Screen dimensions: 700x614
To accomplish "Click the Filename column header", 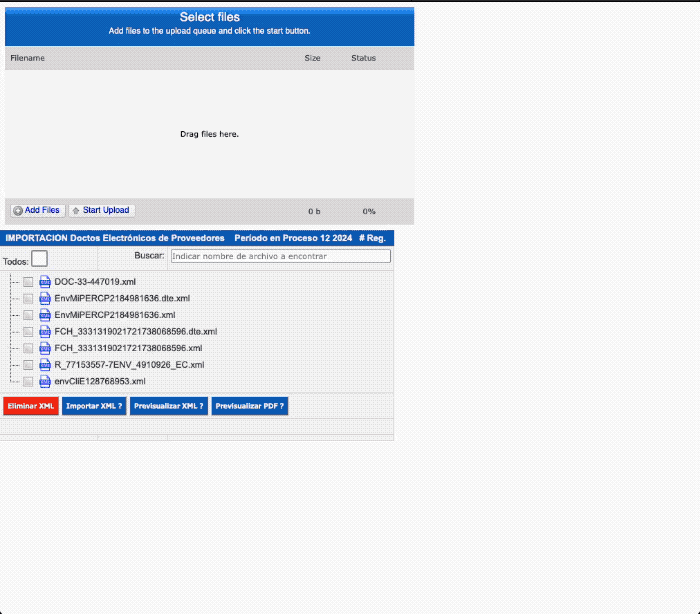I will click(27, 58).
